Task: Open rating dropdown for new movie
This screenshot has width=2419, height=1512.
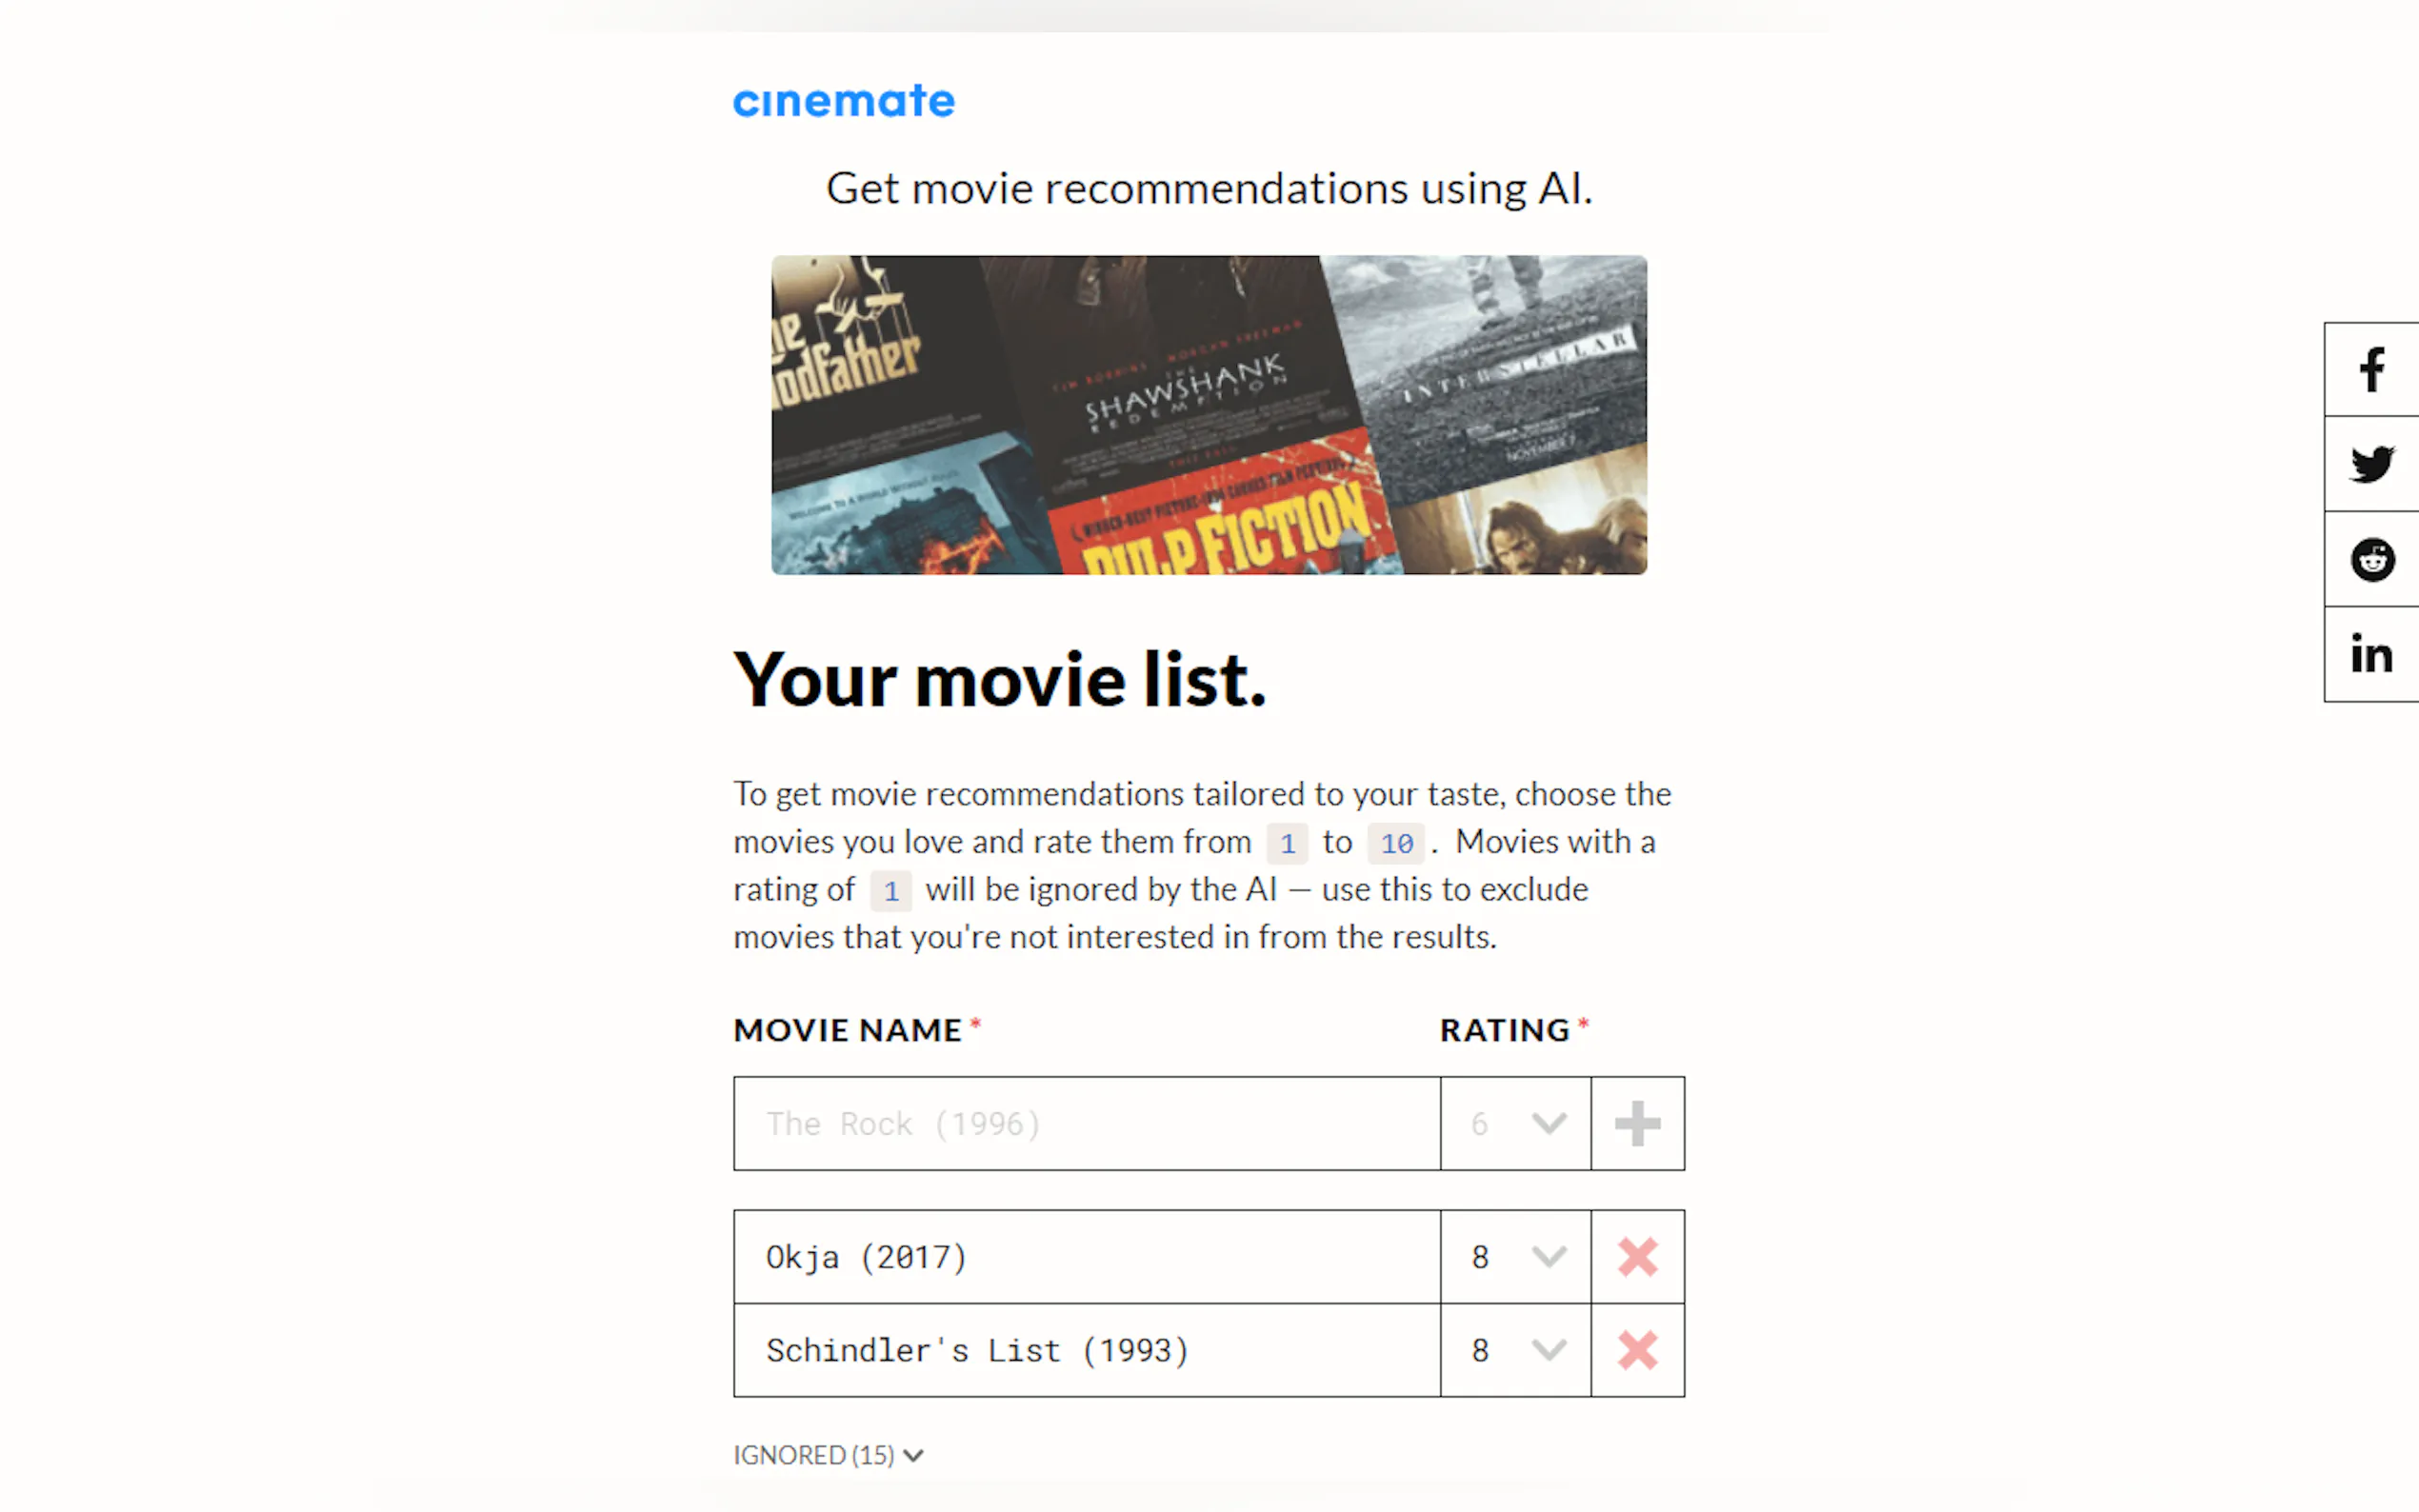Action: 1515,1123
